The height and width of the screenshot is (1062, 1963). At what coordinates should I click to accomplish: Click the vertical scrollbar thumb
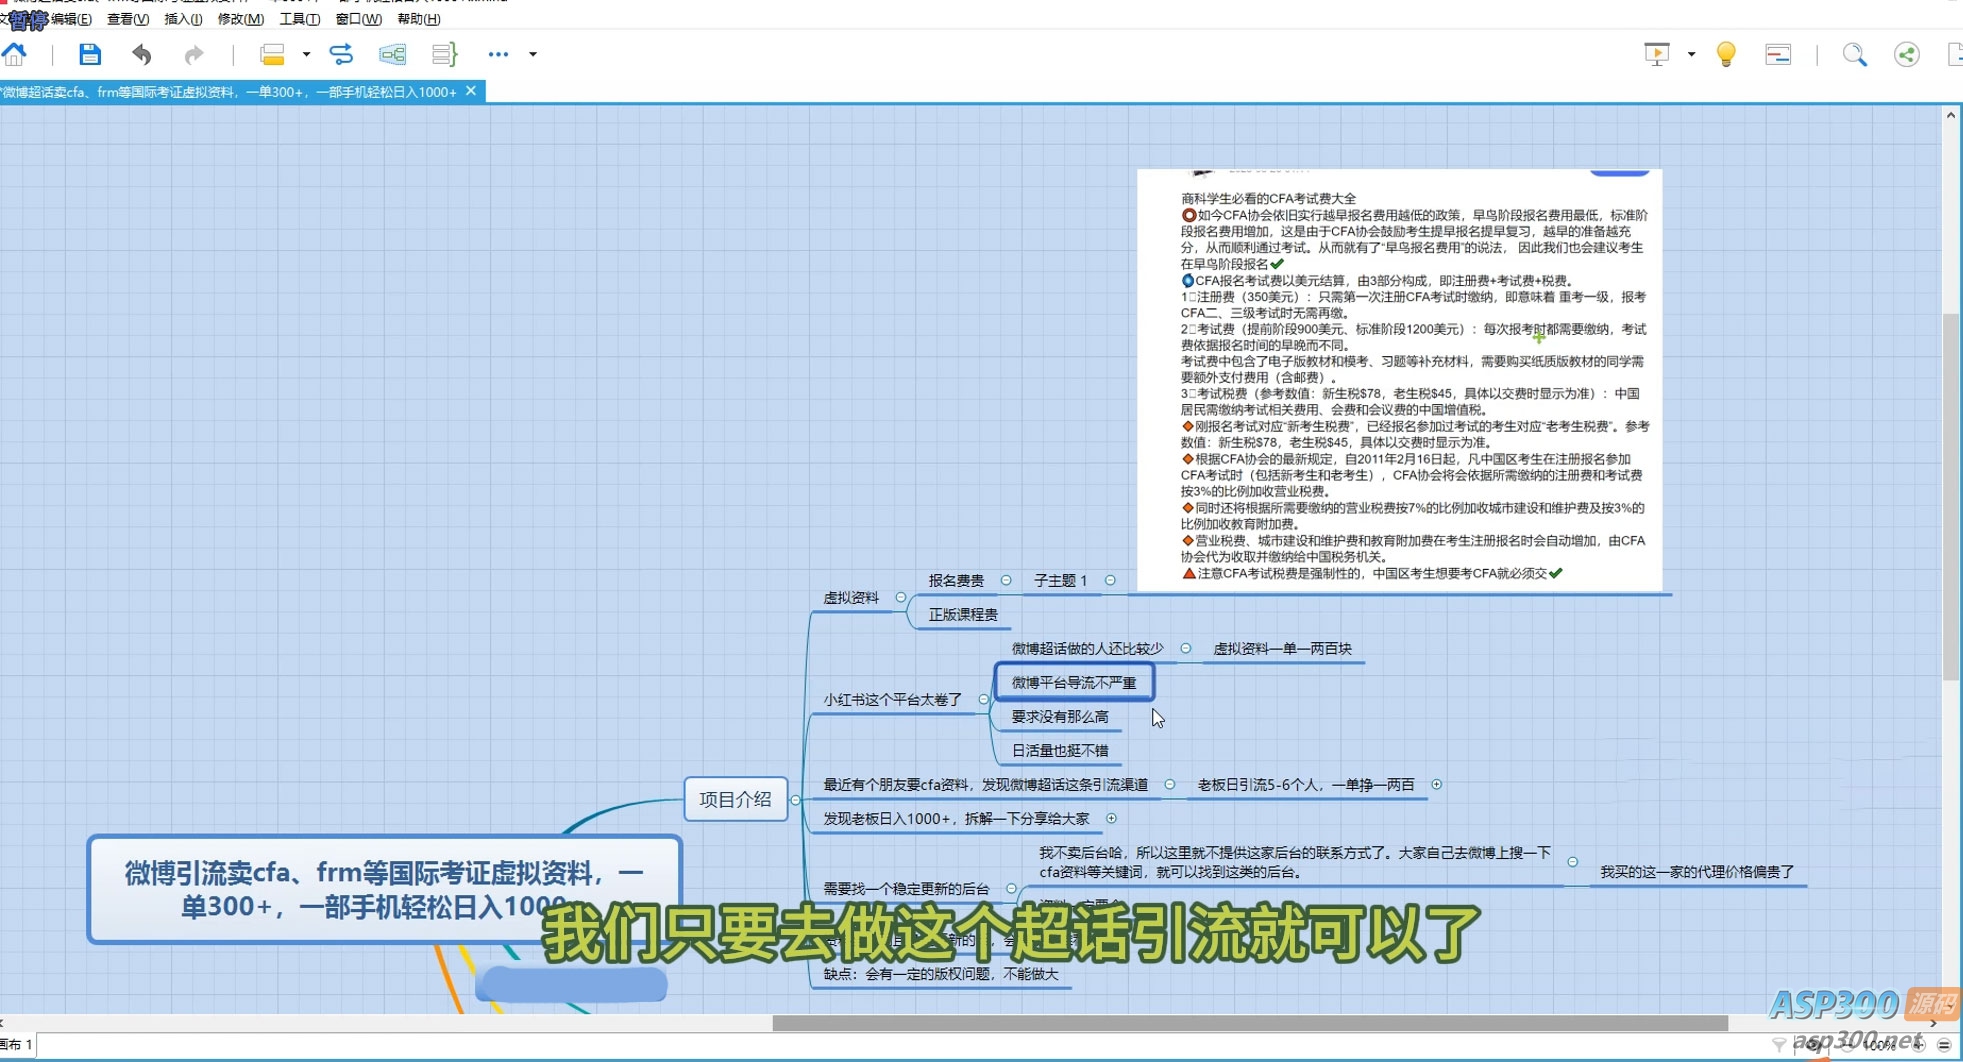click(x=1951, y=497)
